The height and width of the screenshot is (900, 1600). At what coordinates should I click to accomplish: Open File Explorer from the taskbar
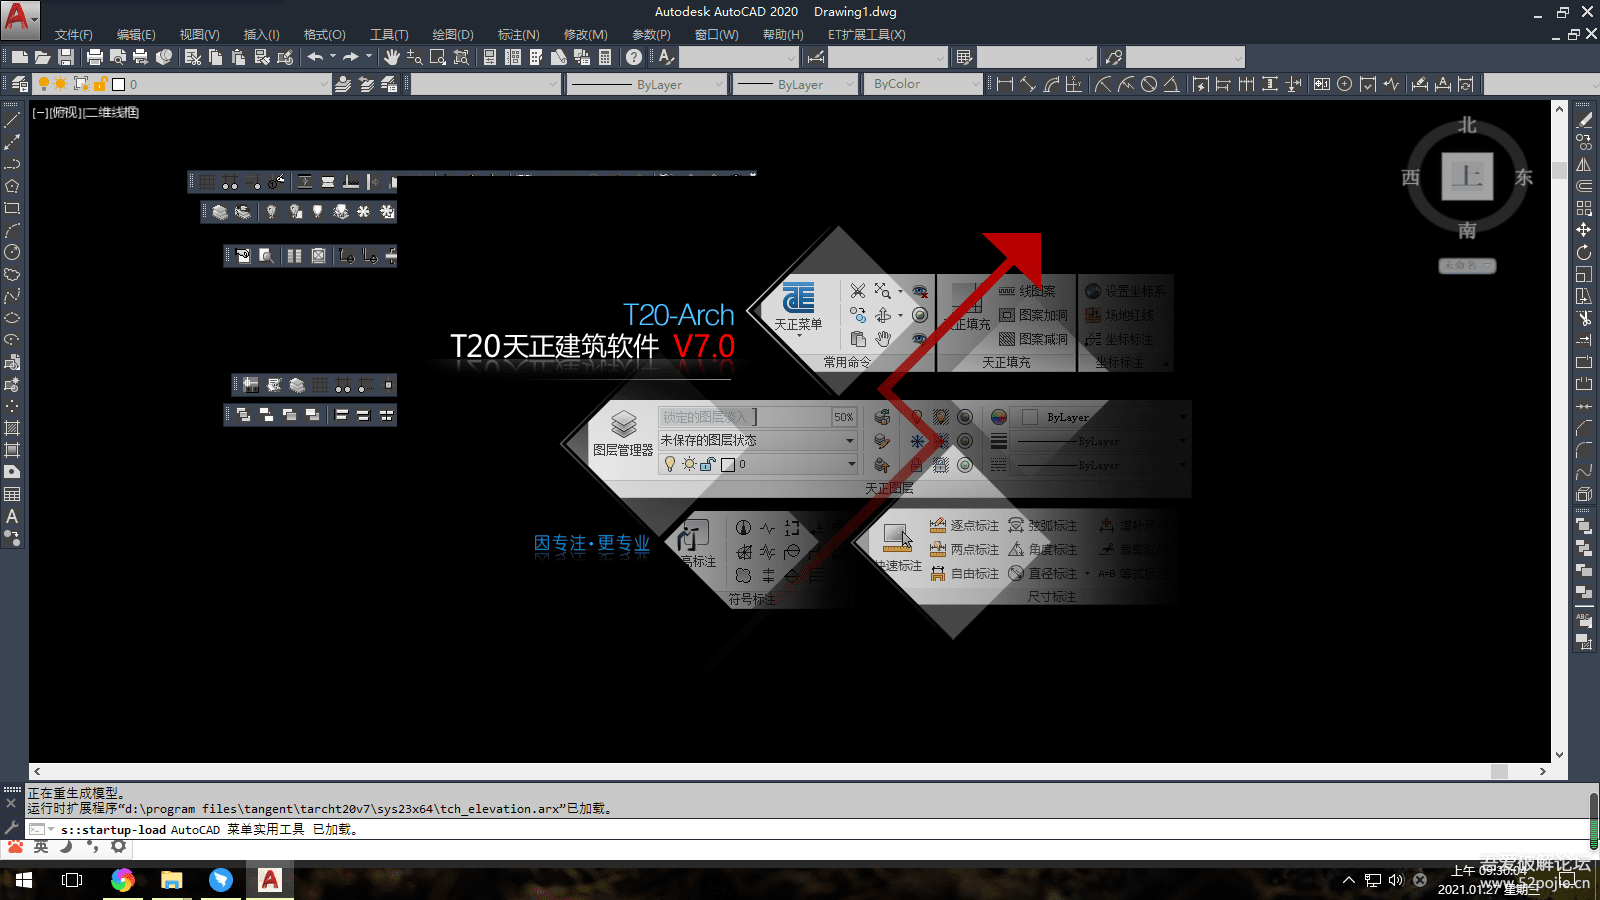click(x=172, y=880)
